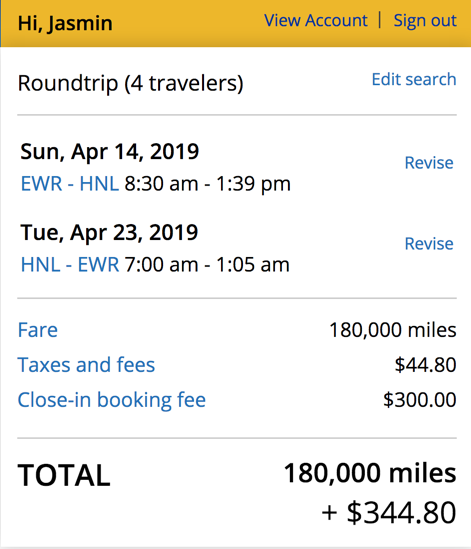Click the 8:30 am - 1:39 pm times
The height and width of the screenshot is (549, 471).
[x=208, y=184]
